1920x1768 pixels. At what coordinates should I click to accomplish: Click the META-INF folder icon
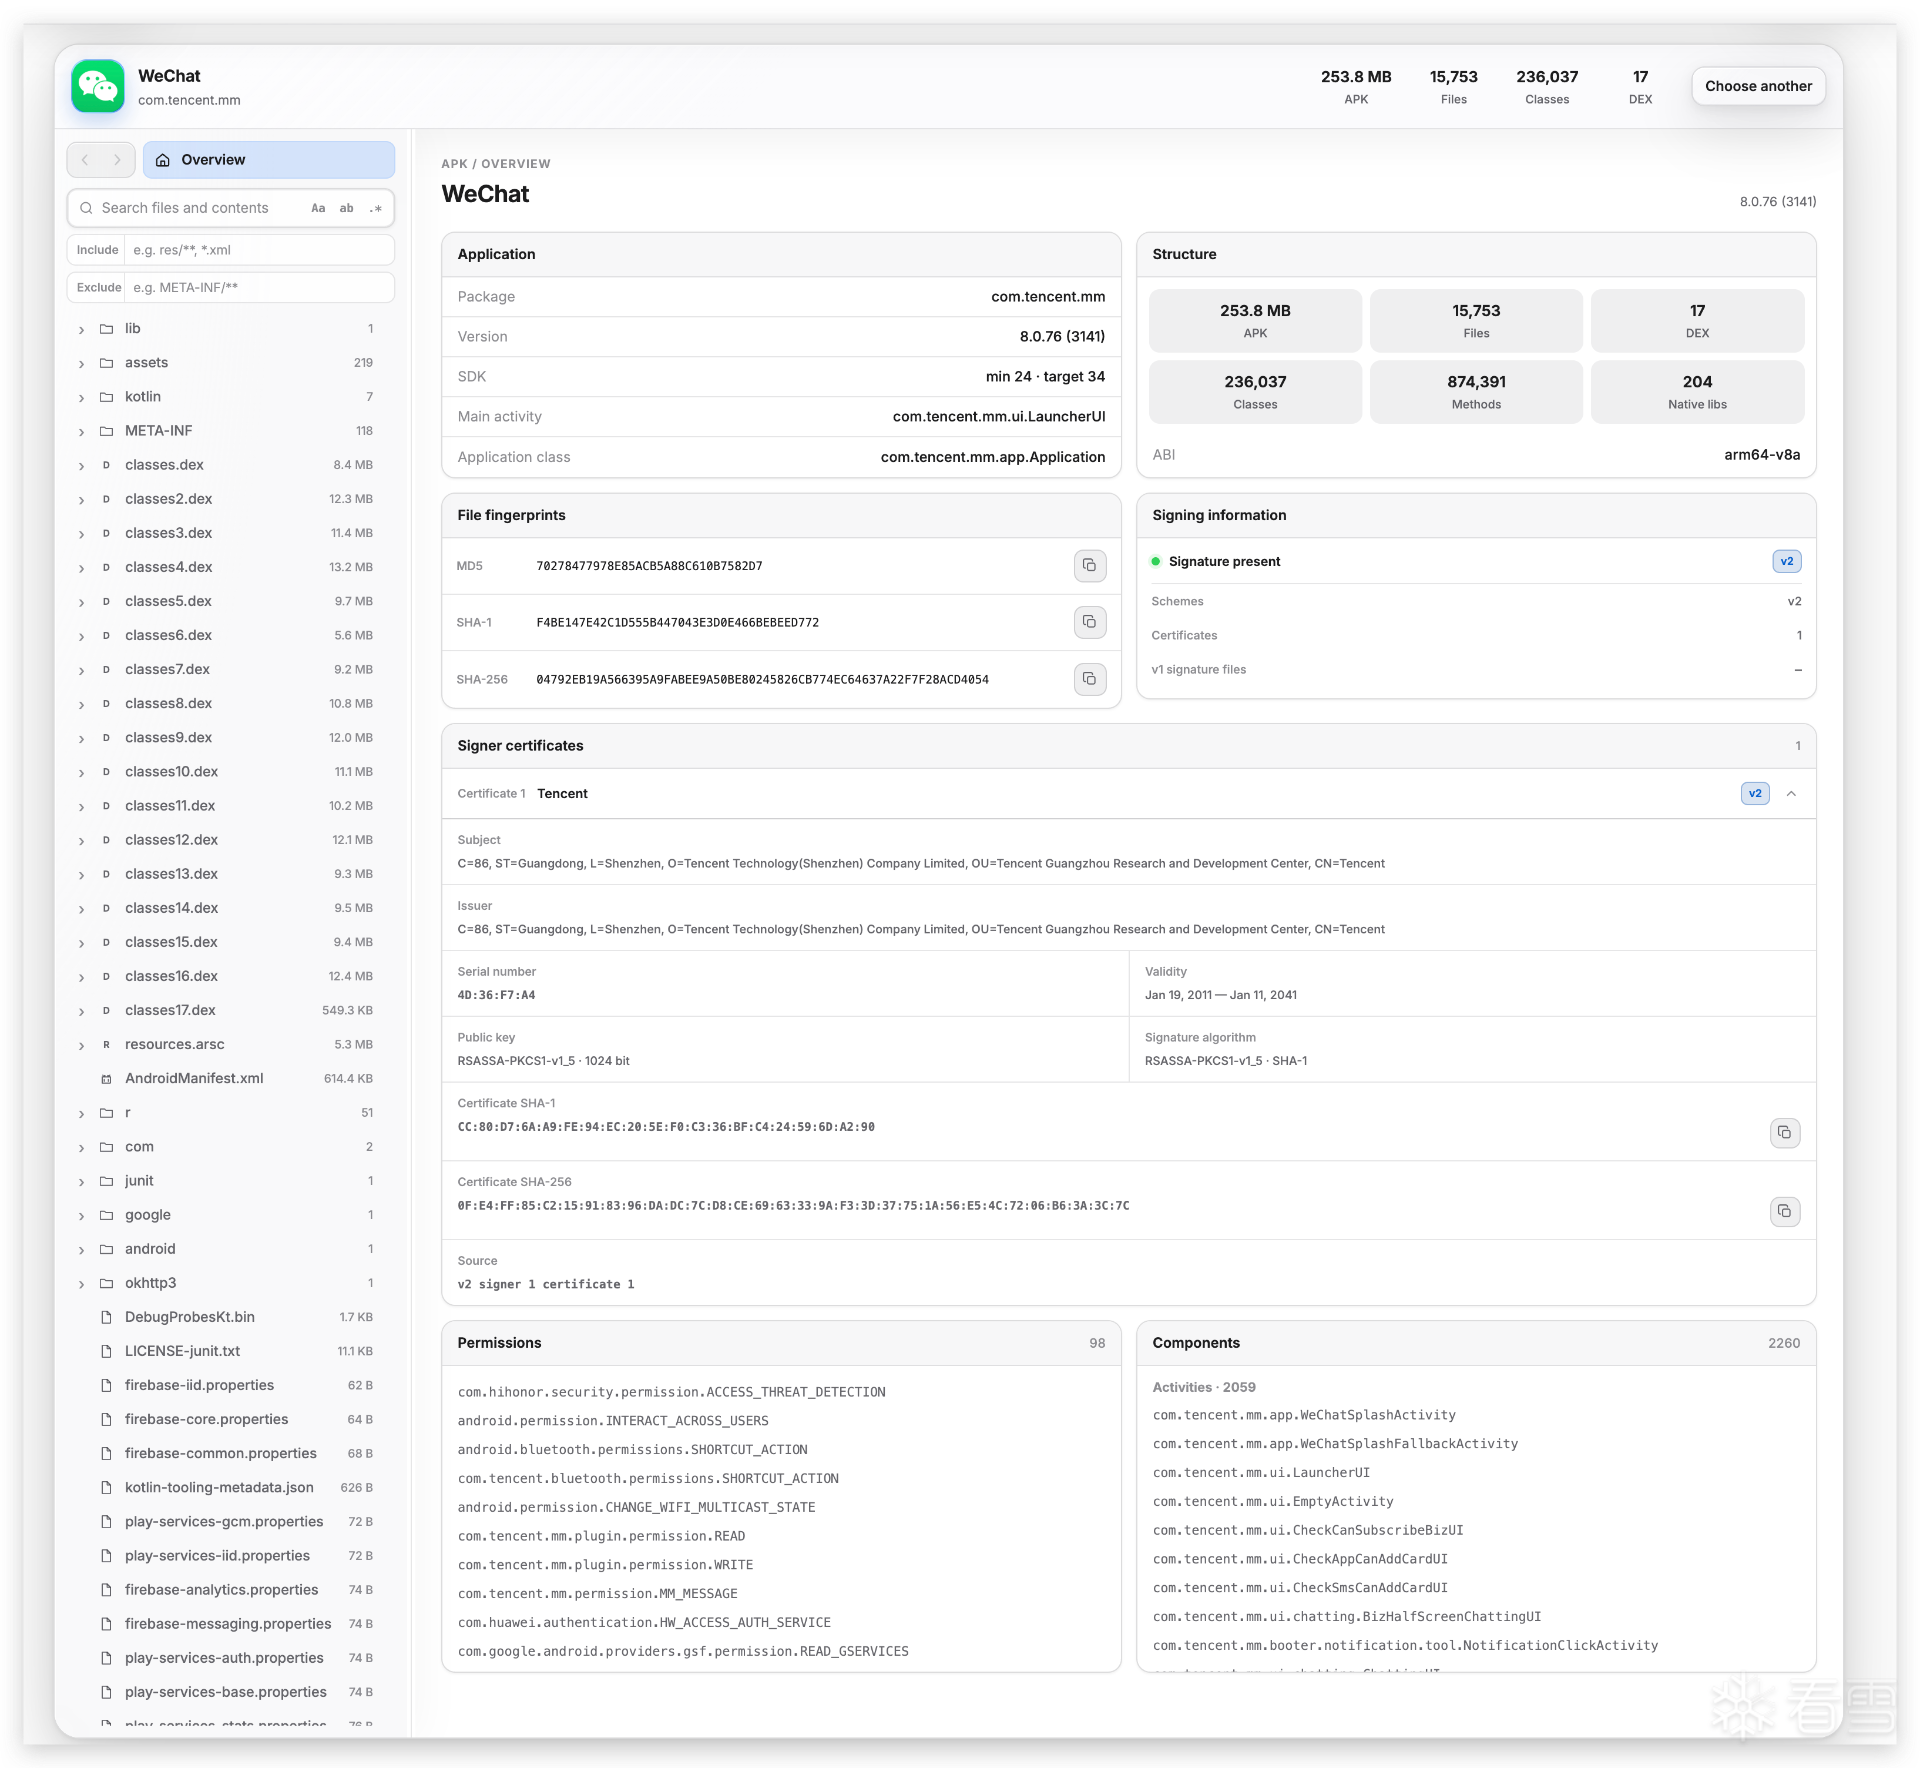click(106, 431)
